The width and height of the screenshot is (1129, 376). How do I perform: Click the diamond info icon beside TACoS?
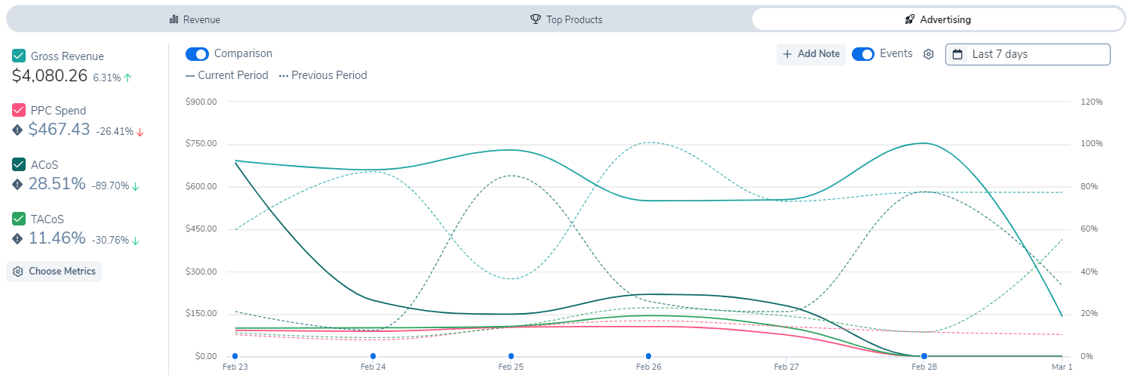[18, 238]
